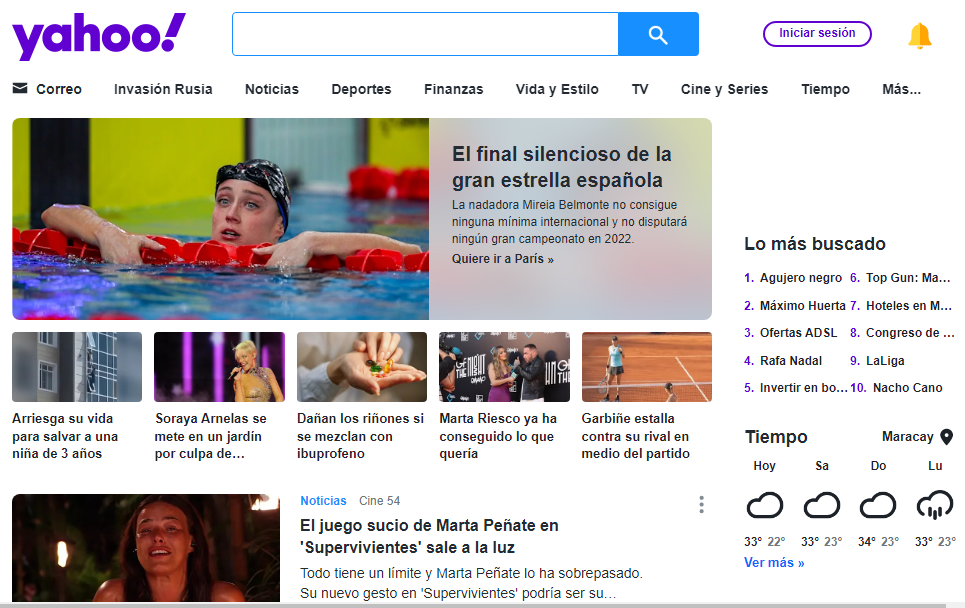Focus the Yahoo search input field
Viewport: 965px width, 608px height.
425,34
